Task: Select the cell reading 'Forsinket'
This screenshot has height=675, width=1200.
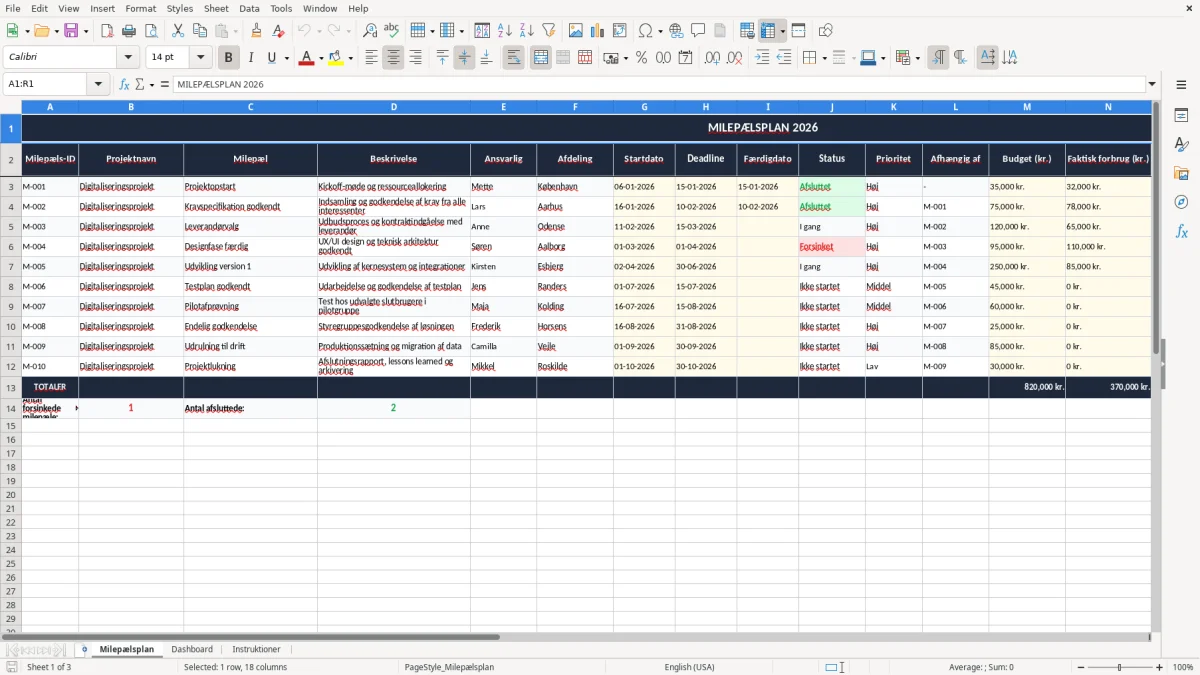Action: (832, 247)
